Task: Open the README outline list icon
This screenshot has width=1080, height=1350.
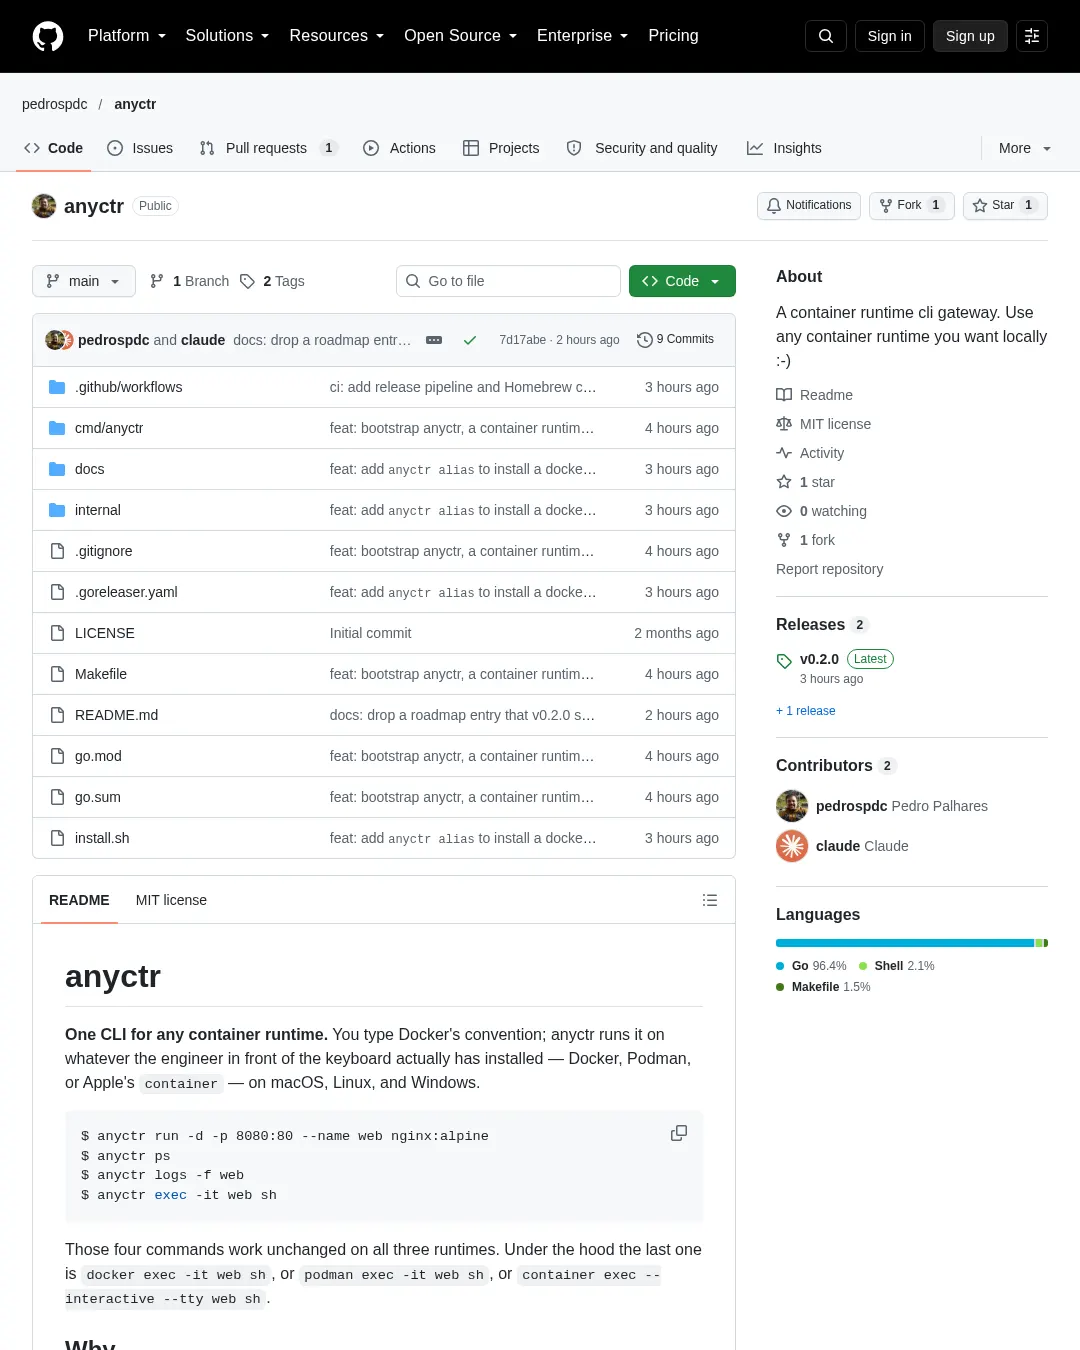Action: 710,900
